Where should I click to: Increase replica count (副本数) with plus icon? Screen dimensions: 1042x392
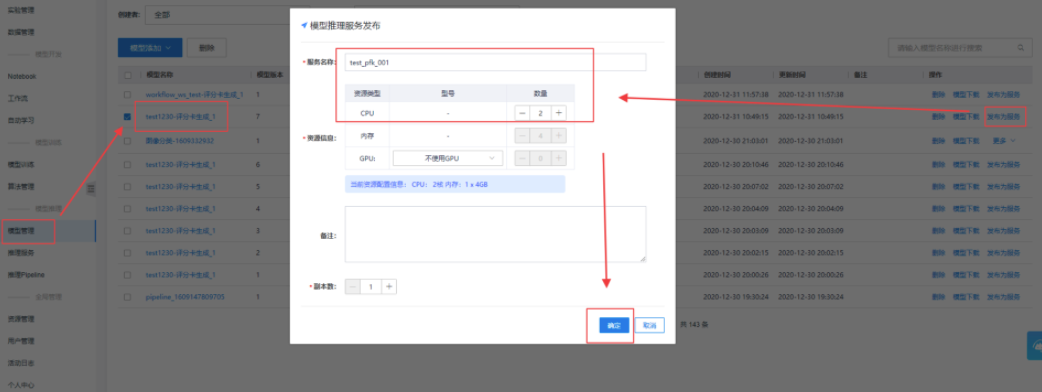(389, 286)
